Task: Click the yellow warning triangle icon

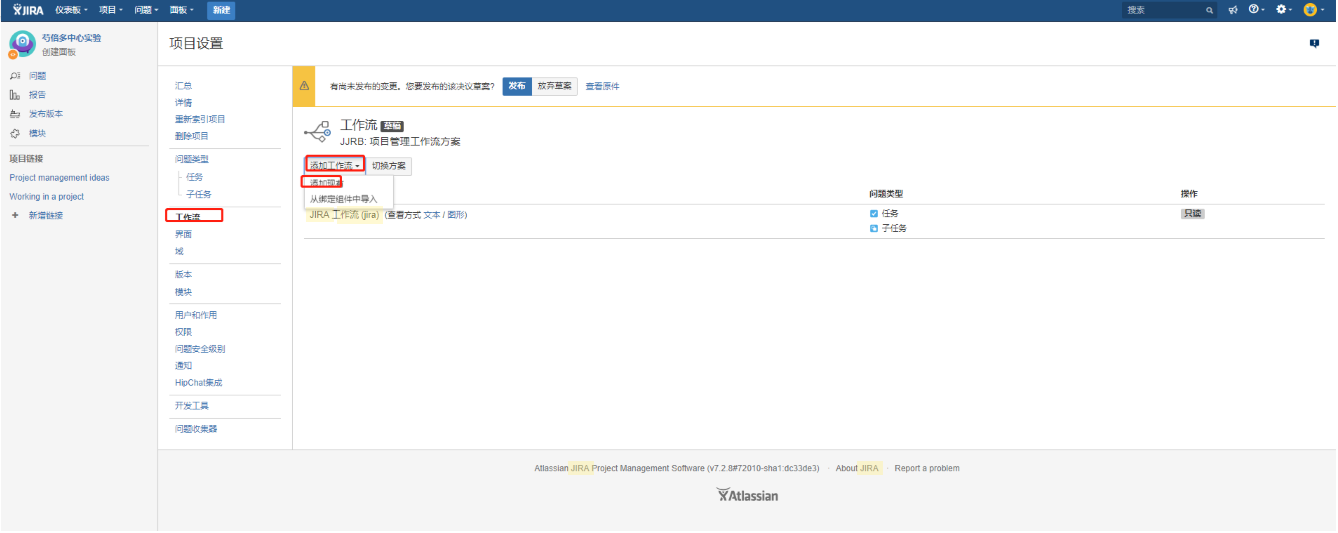Action: [304, 86]
